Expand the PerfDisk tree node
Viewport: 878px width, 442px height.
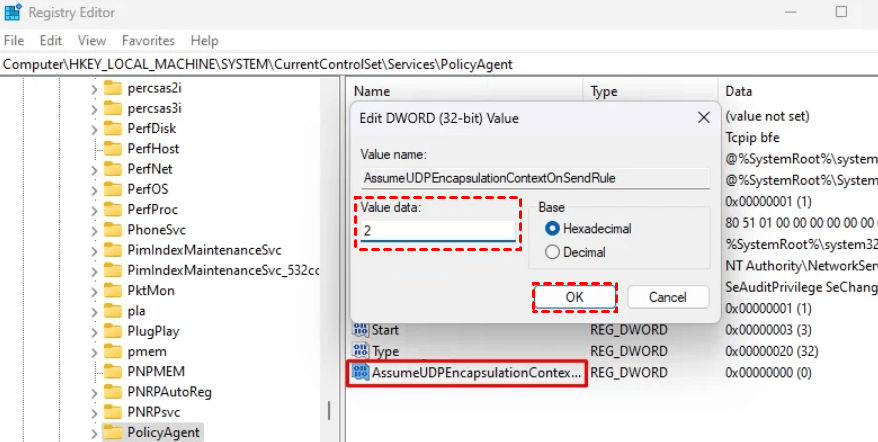(x=94, y=129)
